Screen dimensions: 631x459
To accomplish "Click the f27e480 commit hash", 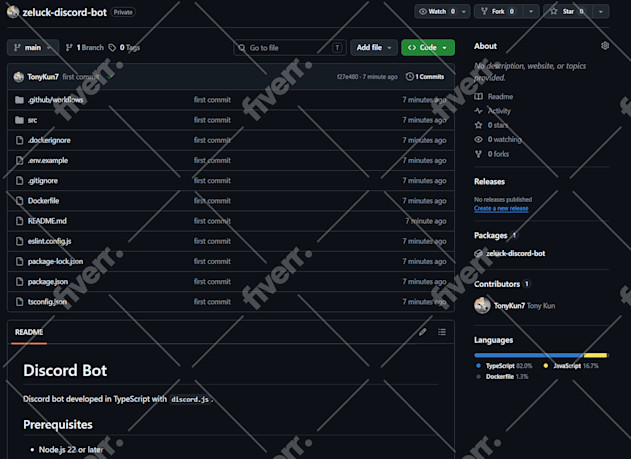I will 348,76.
